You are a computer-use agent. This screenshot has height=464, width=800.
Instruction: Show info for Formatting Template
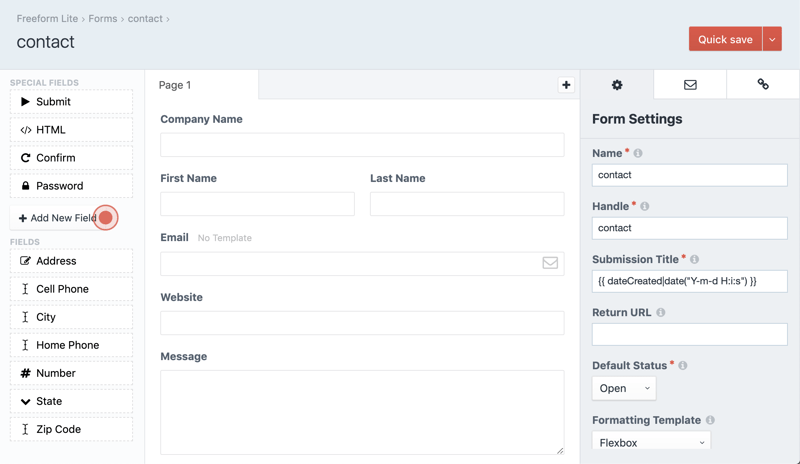(710, 421)
